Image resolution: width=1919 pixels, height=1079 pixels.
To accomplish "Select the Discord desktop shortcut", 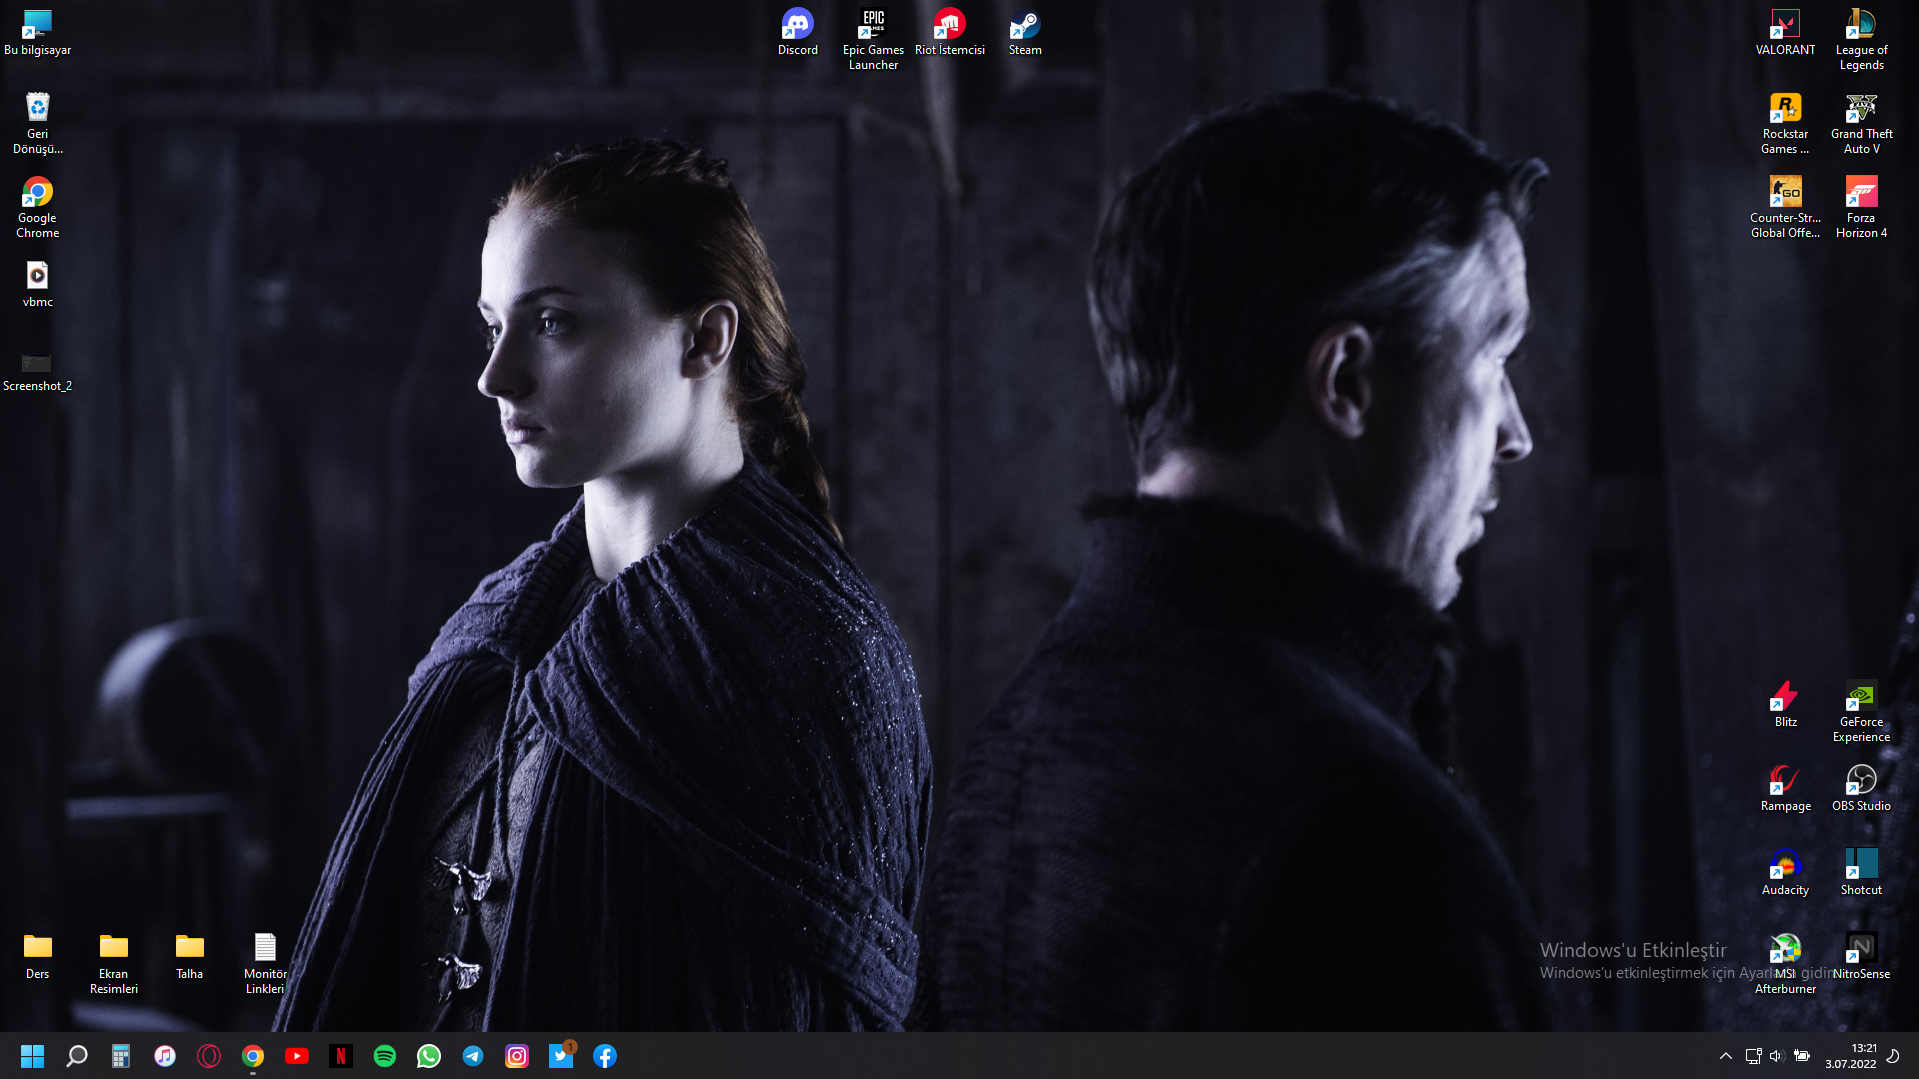I will (x=798, y=32).
